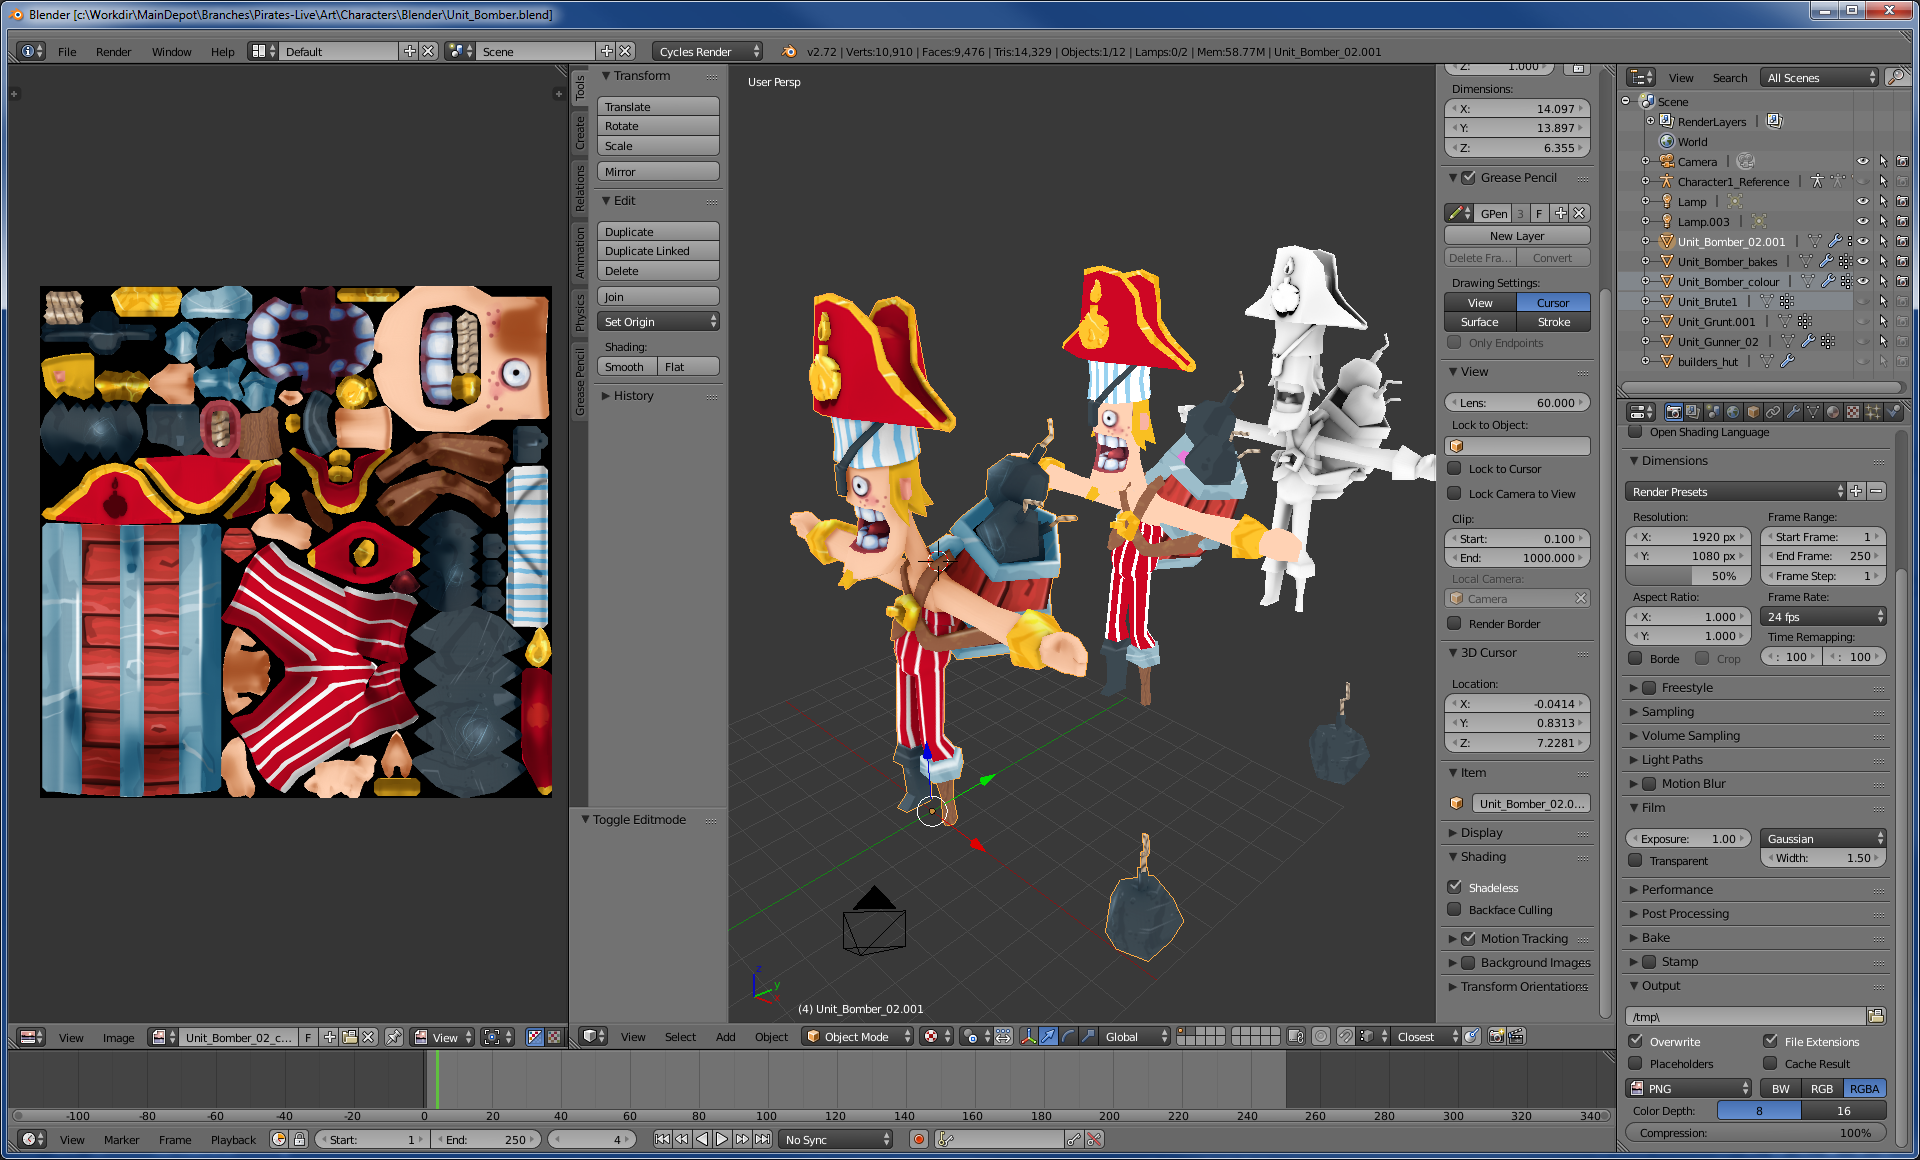This screenshot has height=1160, width=1920.
Task: Select the rotate manipulator arc icon
Action: [1068, 1037]
